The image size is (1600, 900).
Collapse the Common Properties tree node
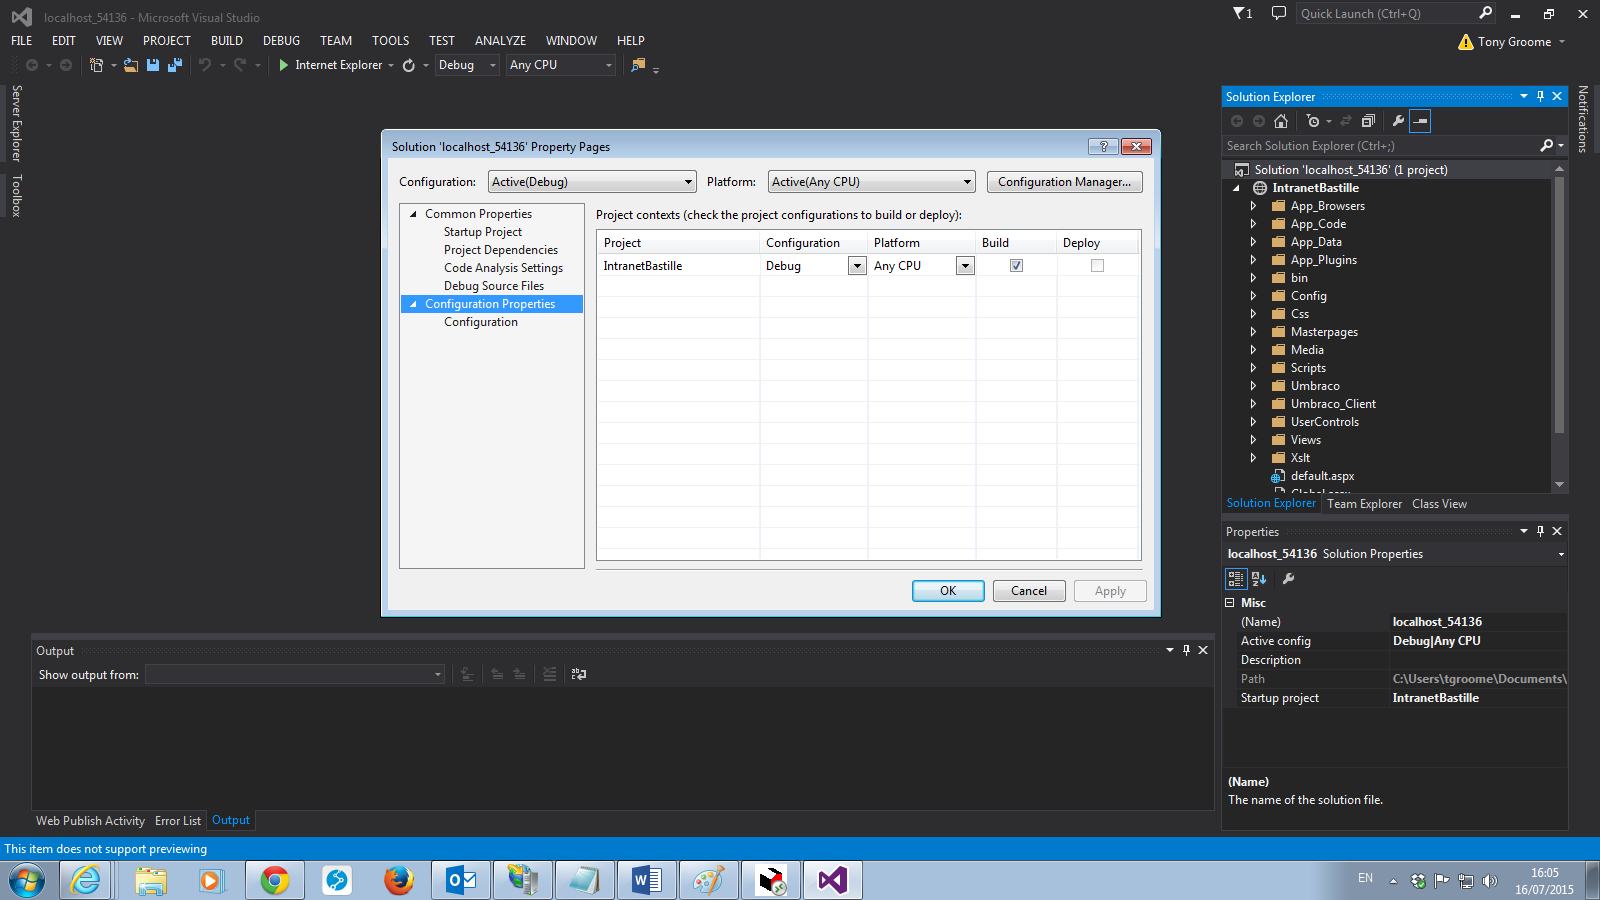point(413,214)
